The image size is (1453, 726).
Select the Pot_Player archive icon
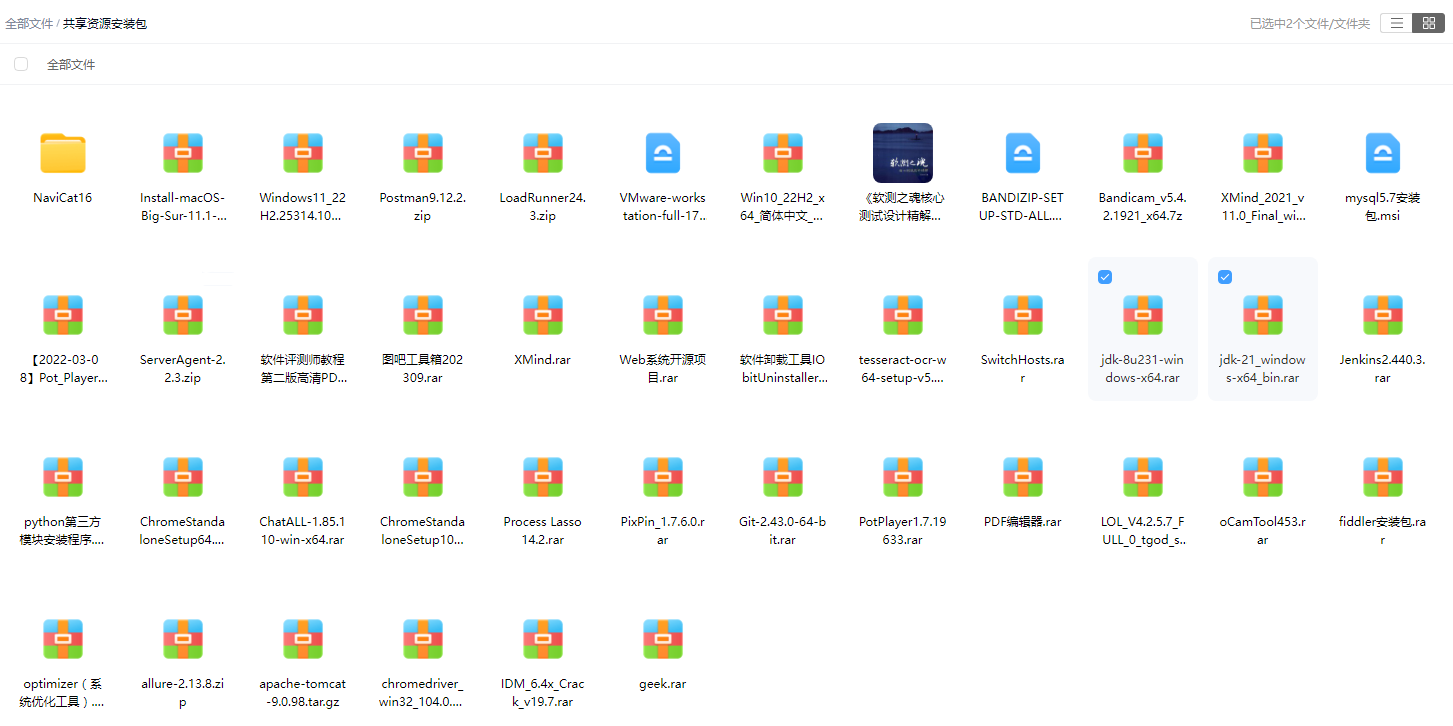(62, 315)
